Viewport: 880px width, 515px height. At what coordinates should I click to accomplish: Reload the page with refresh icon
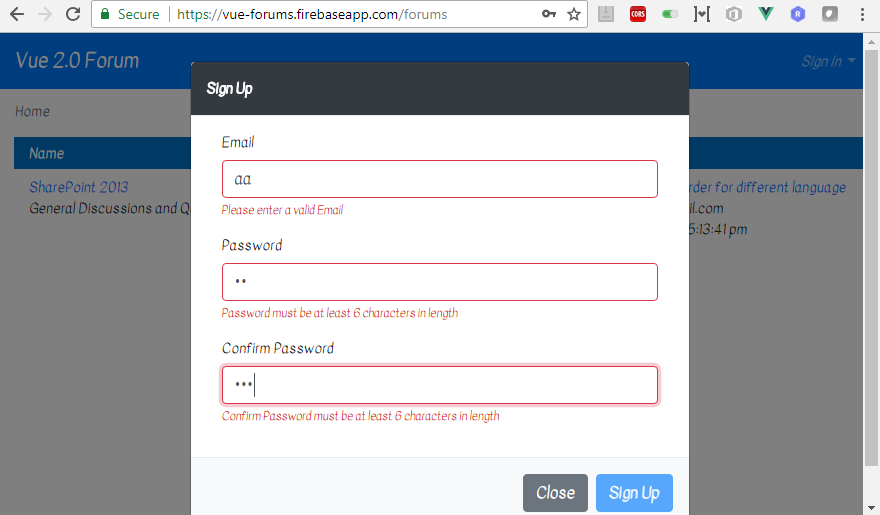pos(73,14)
